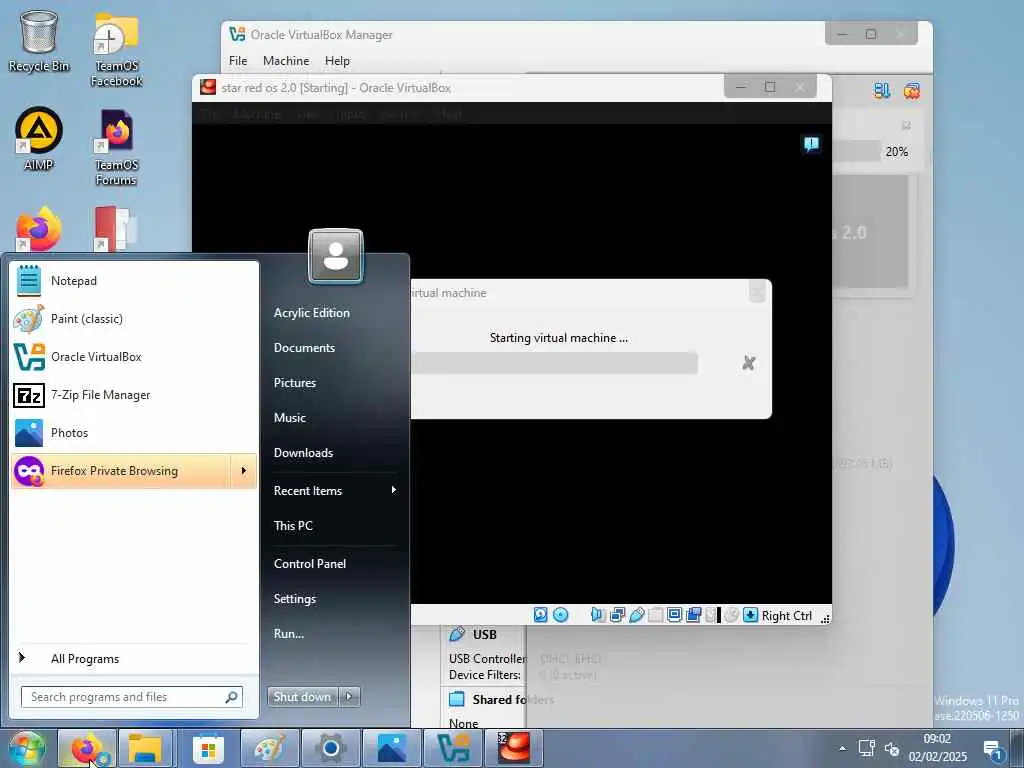The width and height of the screenshot is (1024, 768).
Task: Open TeamOS Forums desktop shortcut
Action: tap(116, 147)
